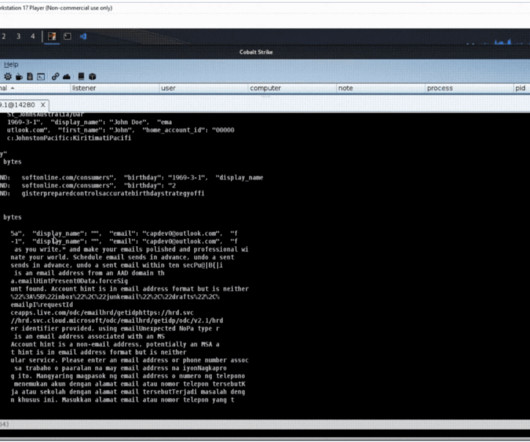Select the active Cobalt Strike taskbar icon
The height and width of the screenshot is (442, 530).
[x=52, y=36]
